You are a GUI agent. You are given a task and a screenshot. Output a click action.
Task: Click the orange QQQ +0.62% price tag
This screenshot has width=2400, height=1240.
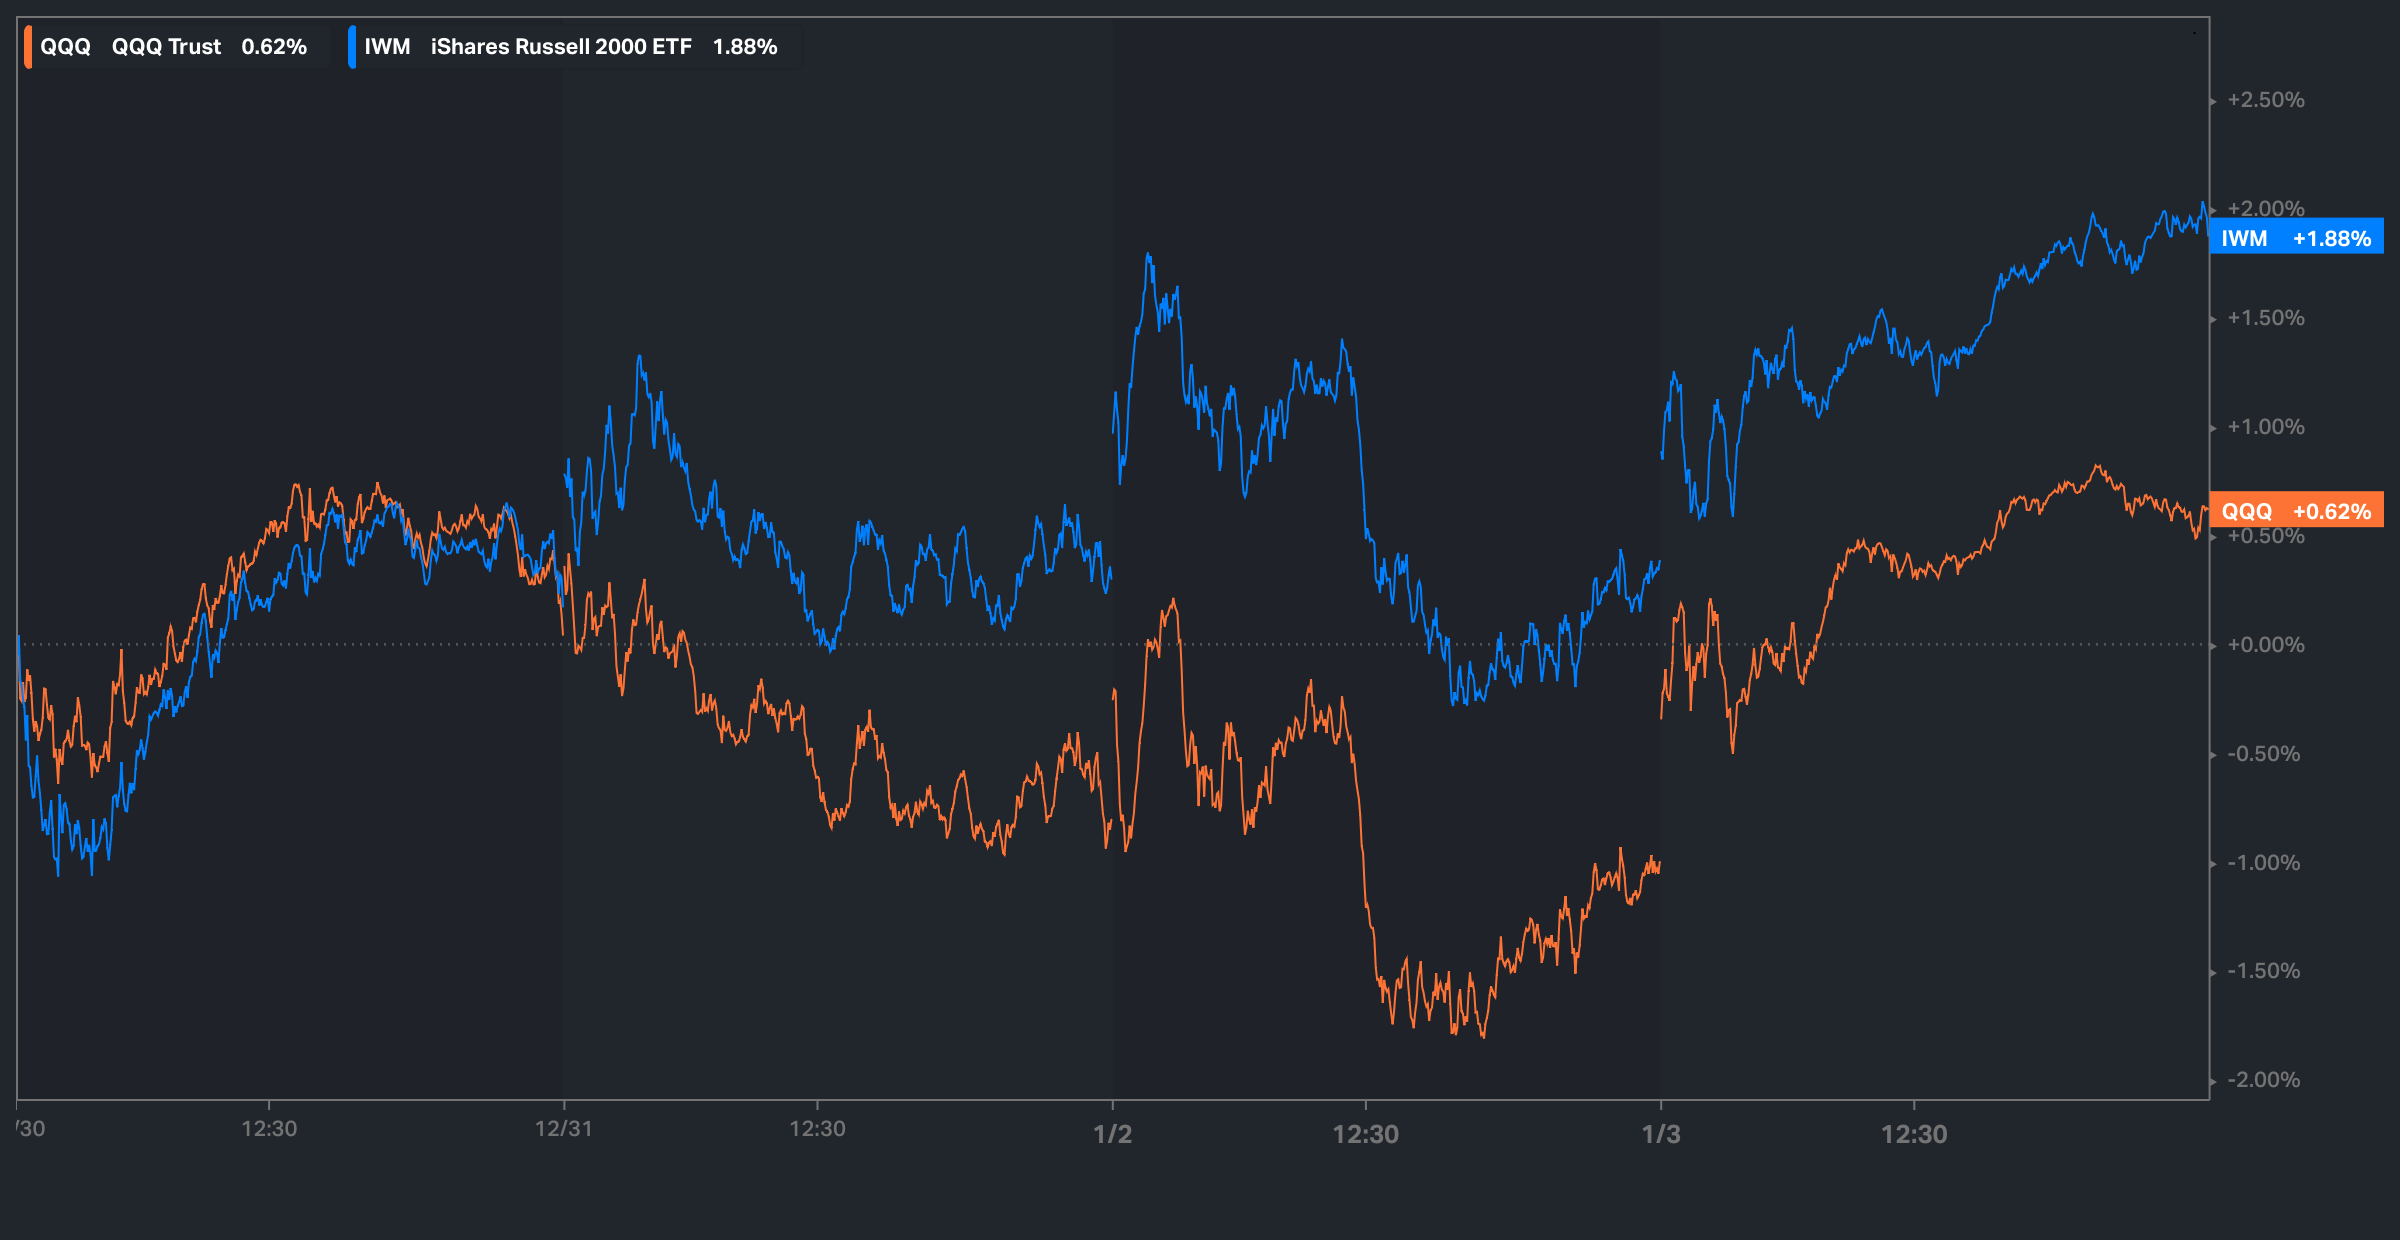tap(2296, 511)
